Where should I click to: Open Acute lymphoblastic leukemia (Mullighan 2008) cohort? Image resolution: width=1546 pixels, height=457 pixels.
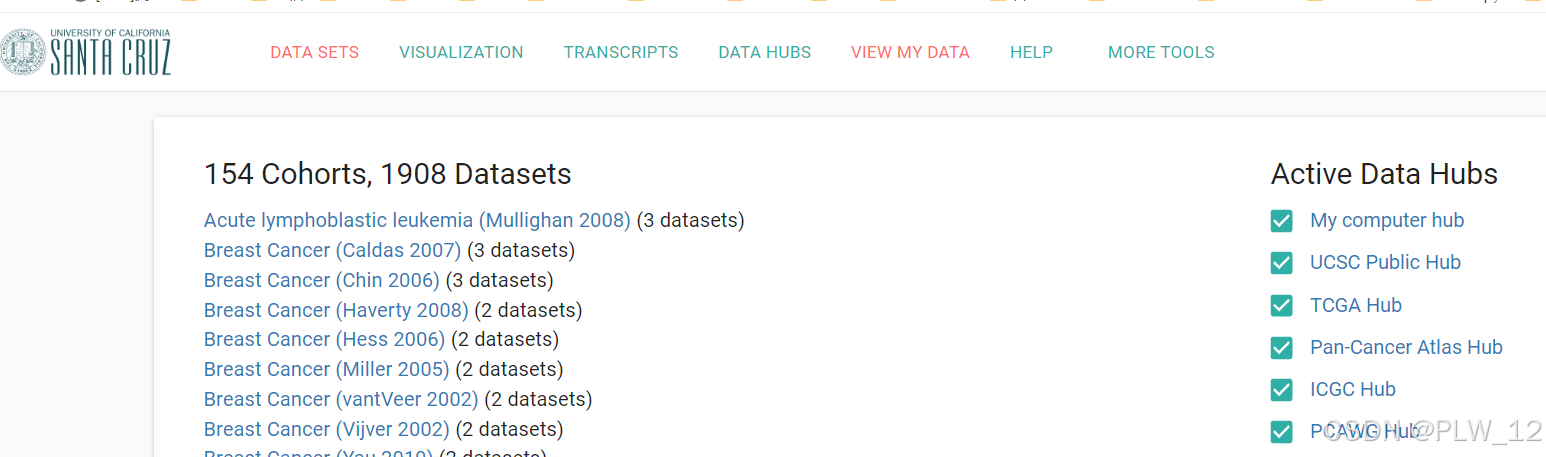pyautogui.click(x=417, y=220)
